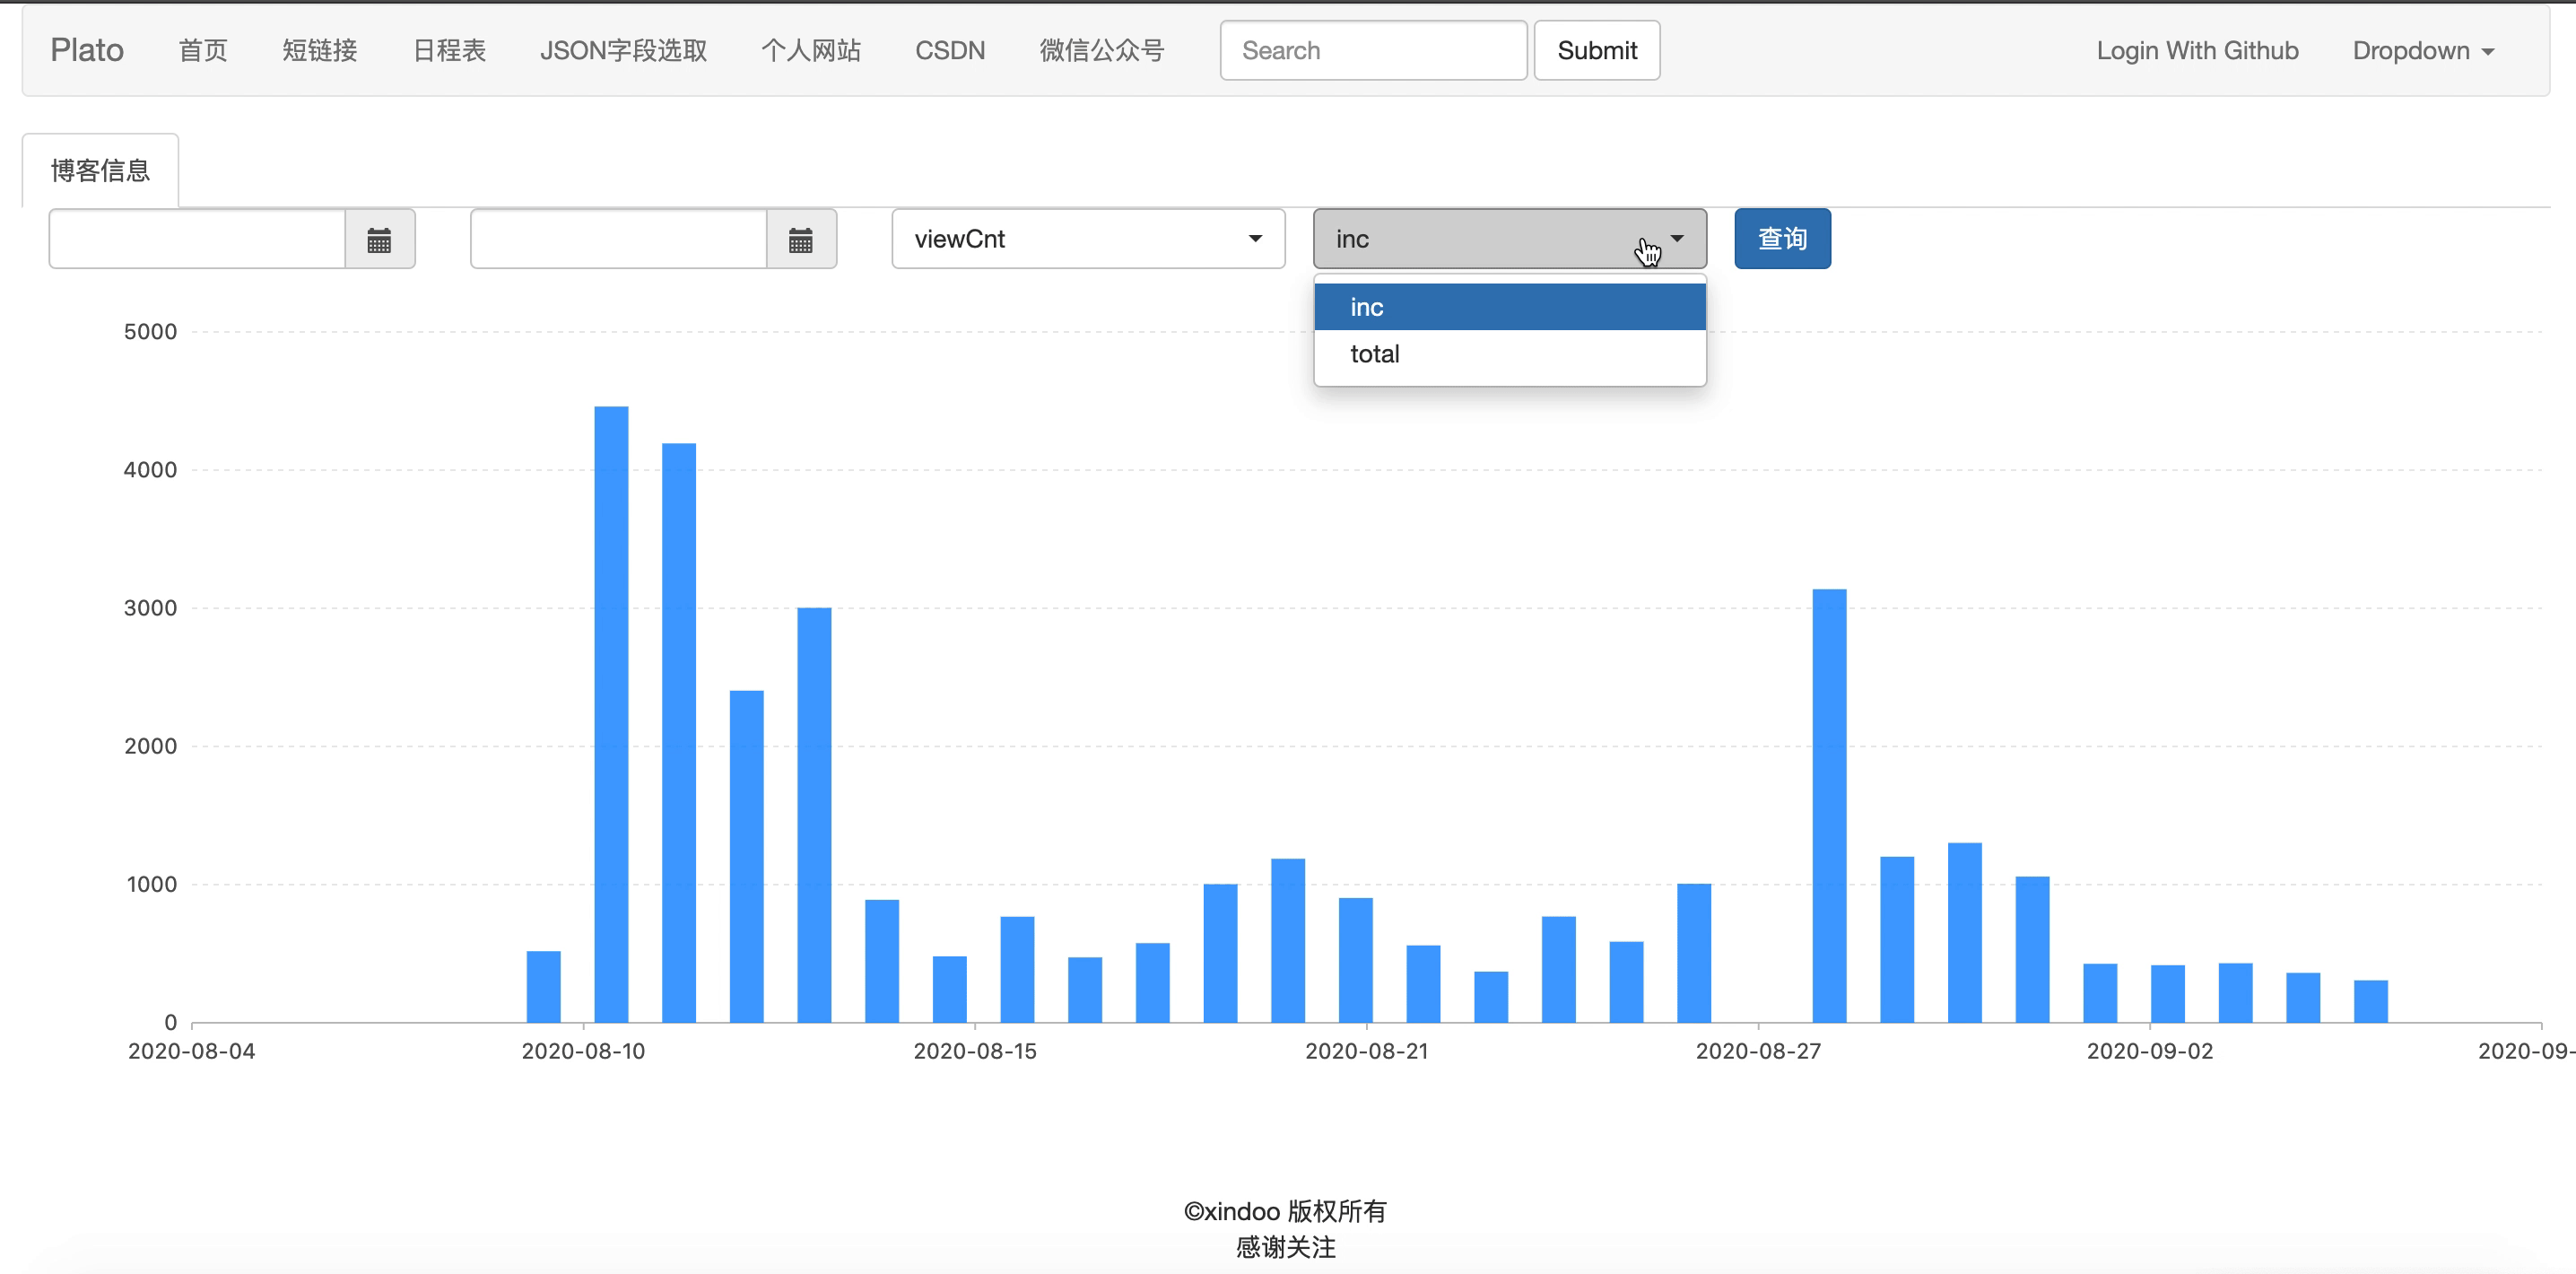This screenshot has height=1274, width=2576.
Task: Switch to the 博客信息 tab
Action: coord(100,171)
